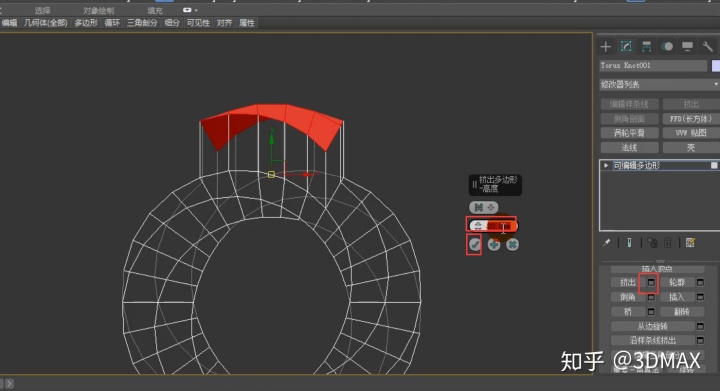Screen dimensions: 720x391
Task: Cancel extrude with the caddy X
Action: click(512, 245)
